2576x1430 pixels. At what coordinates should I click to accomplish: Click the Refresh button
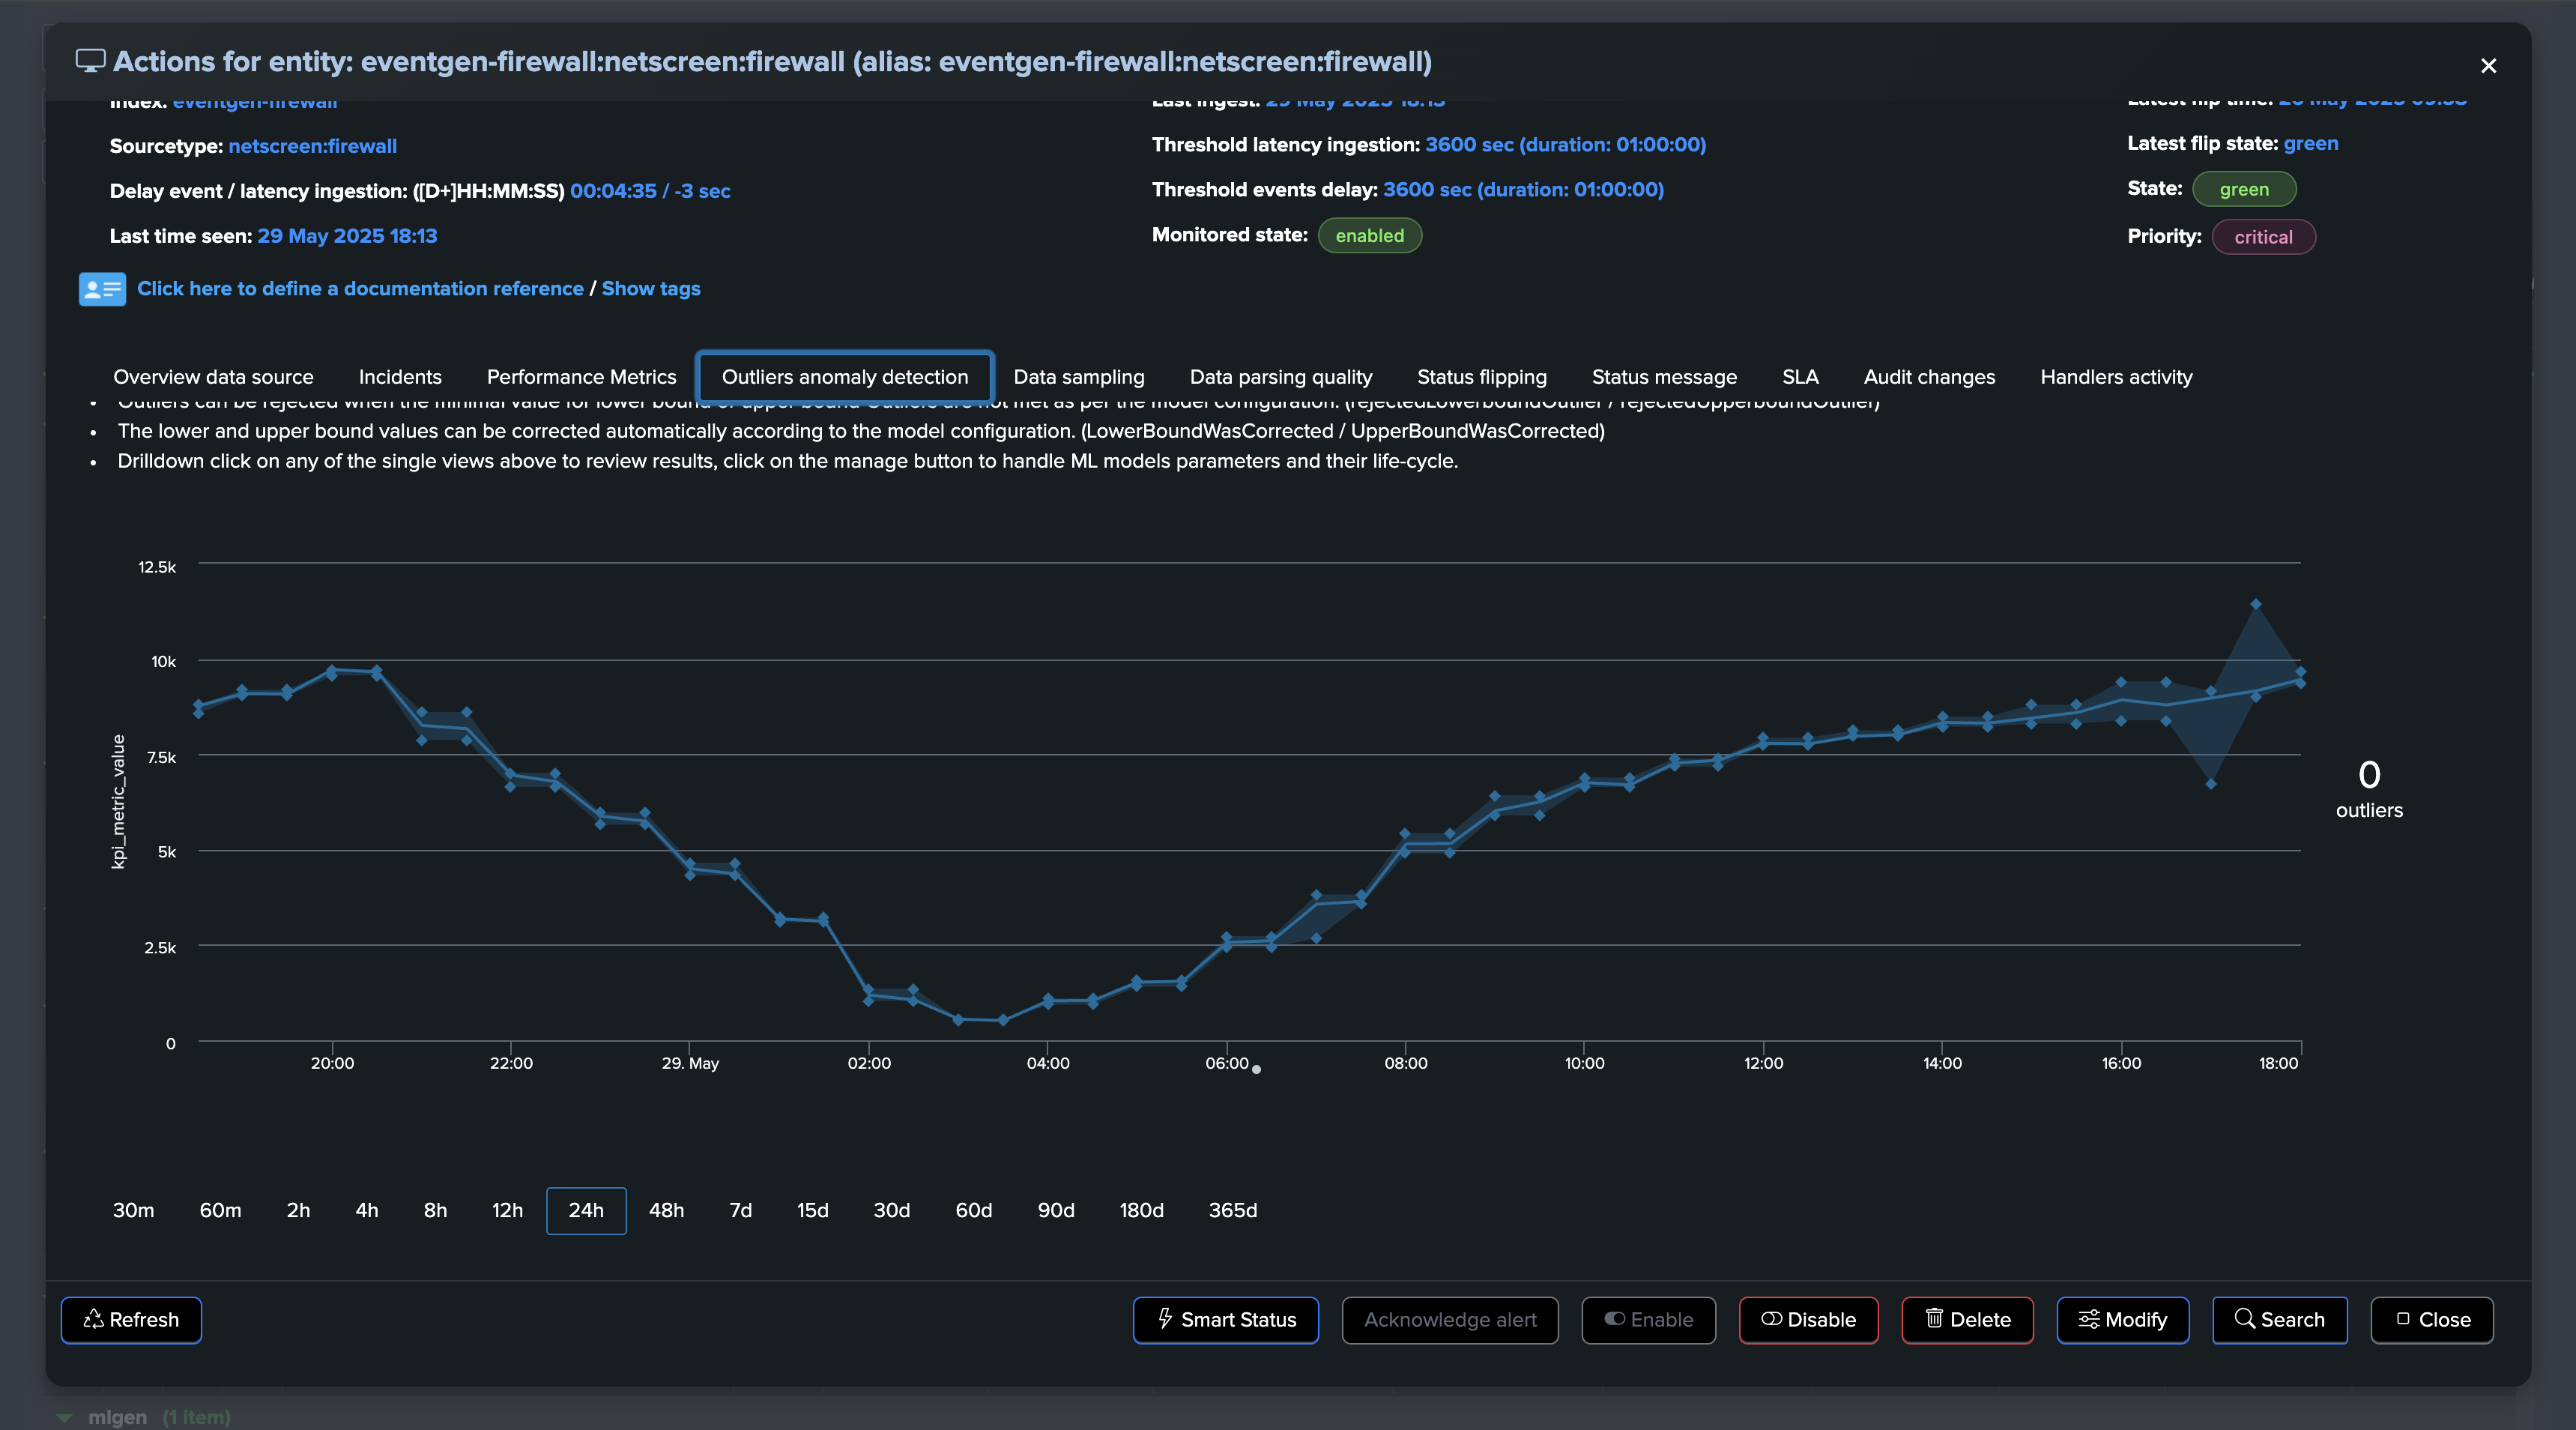click(x=131, y=1320)
